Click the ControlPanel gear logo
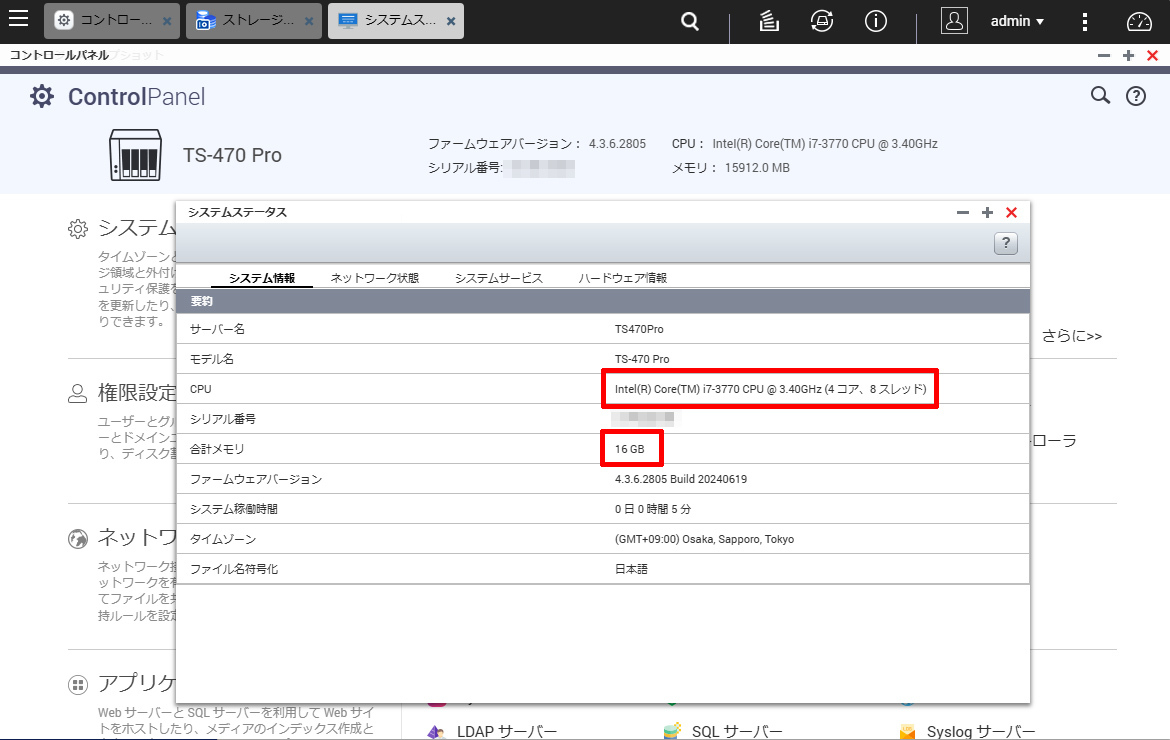This screenshot has height=740, width=1170. (42, 96)
